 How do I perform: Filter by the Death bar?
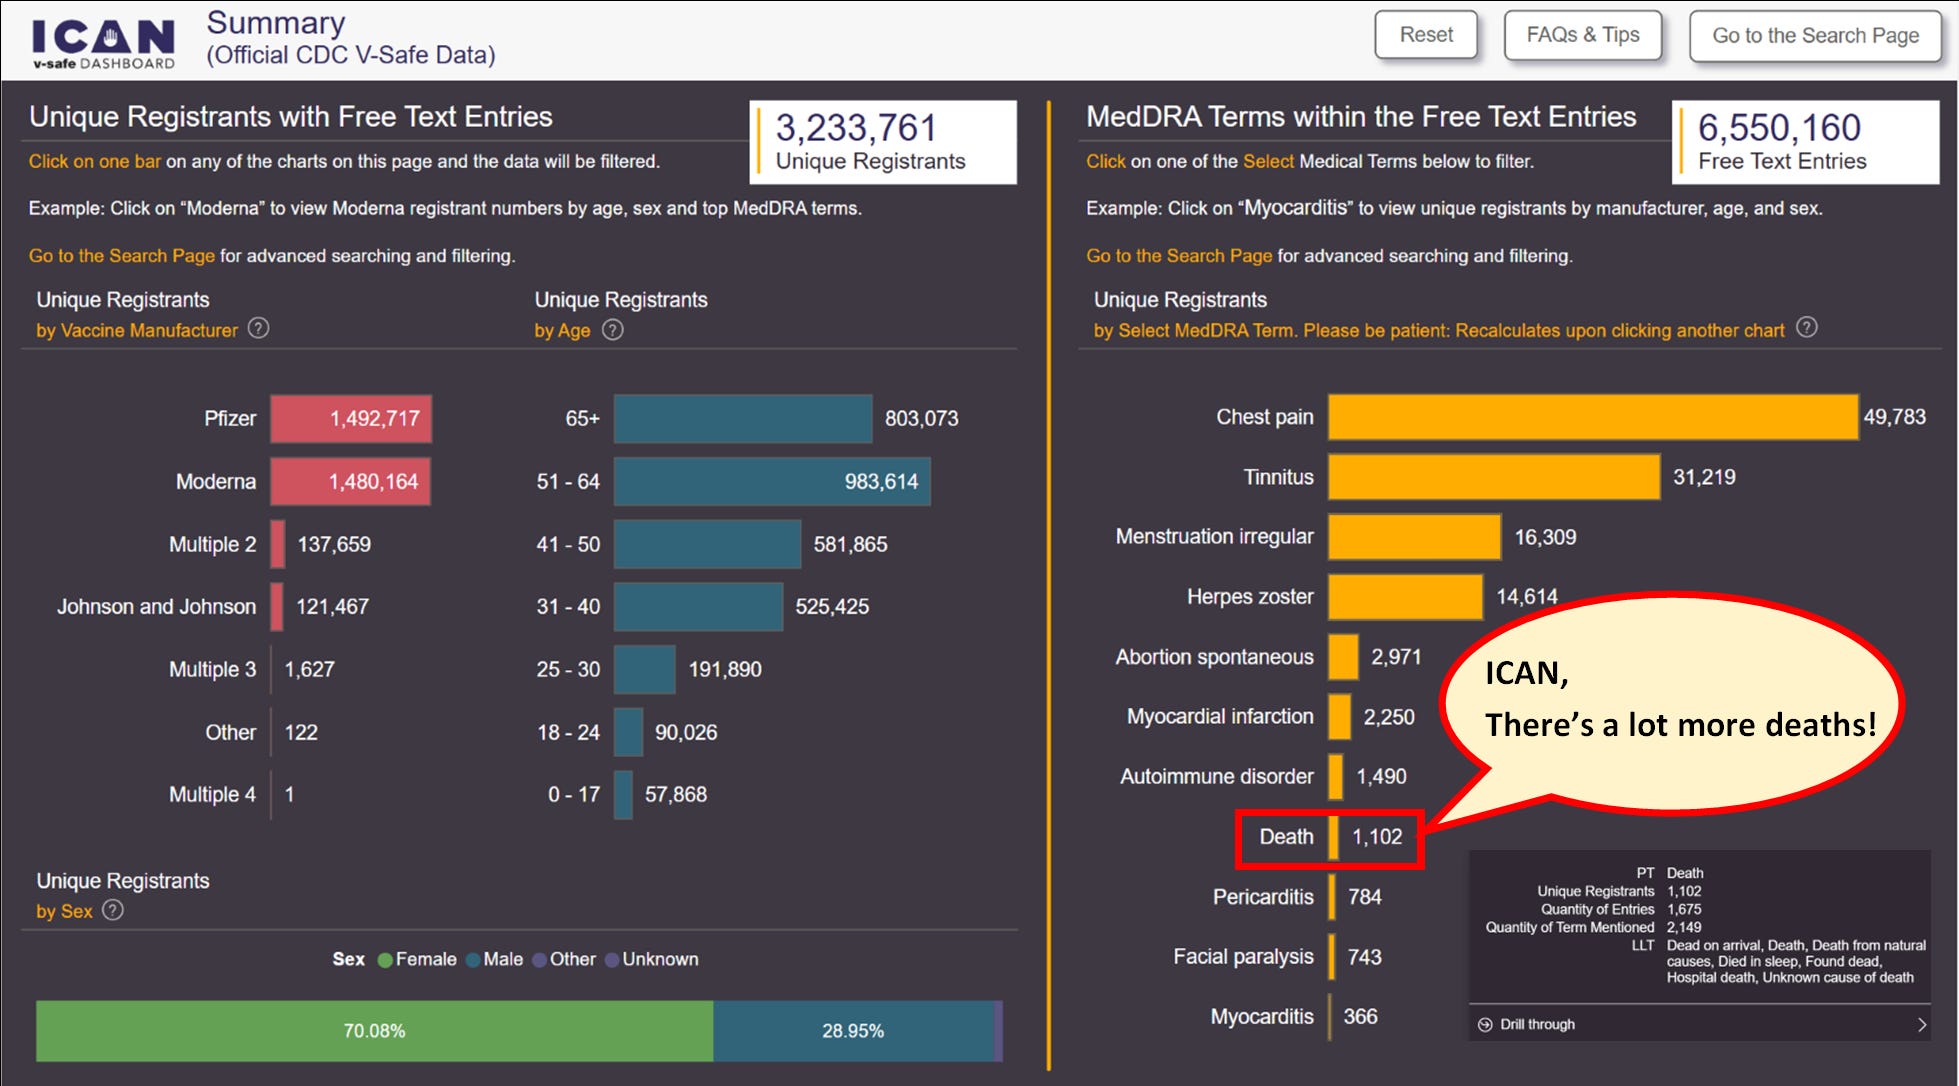click(x=1333, y=837)
